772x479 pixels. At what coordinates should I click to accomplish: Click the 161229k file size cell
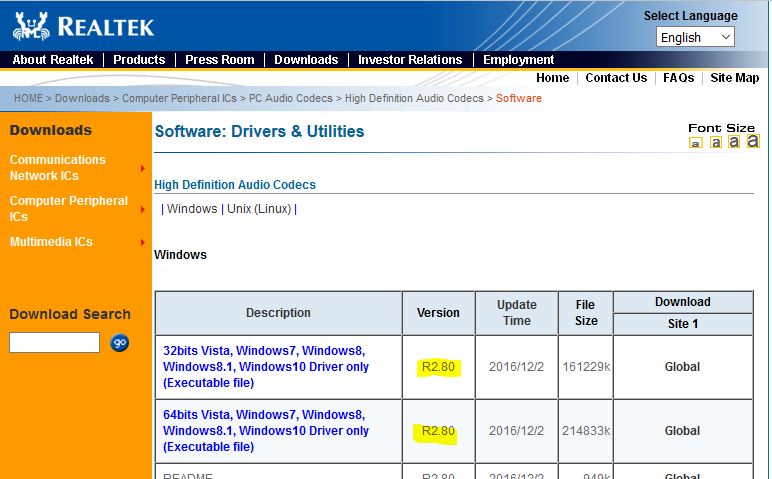[586, 367]
